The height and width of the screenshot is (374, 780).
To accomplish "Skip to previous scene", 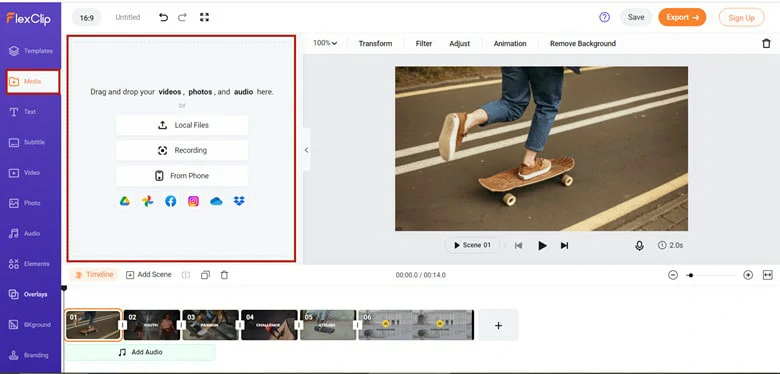I will point(518,246).
